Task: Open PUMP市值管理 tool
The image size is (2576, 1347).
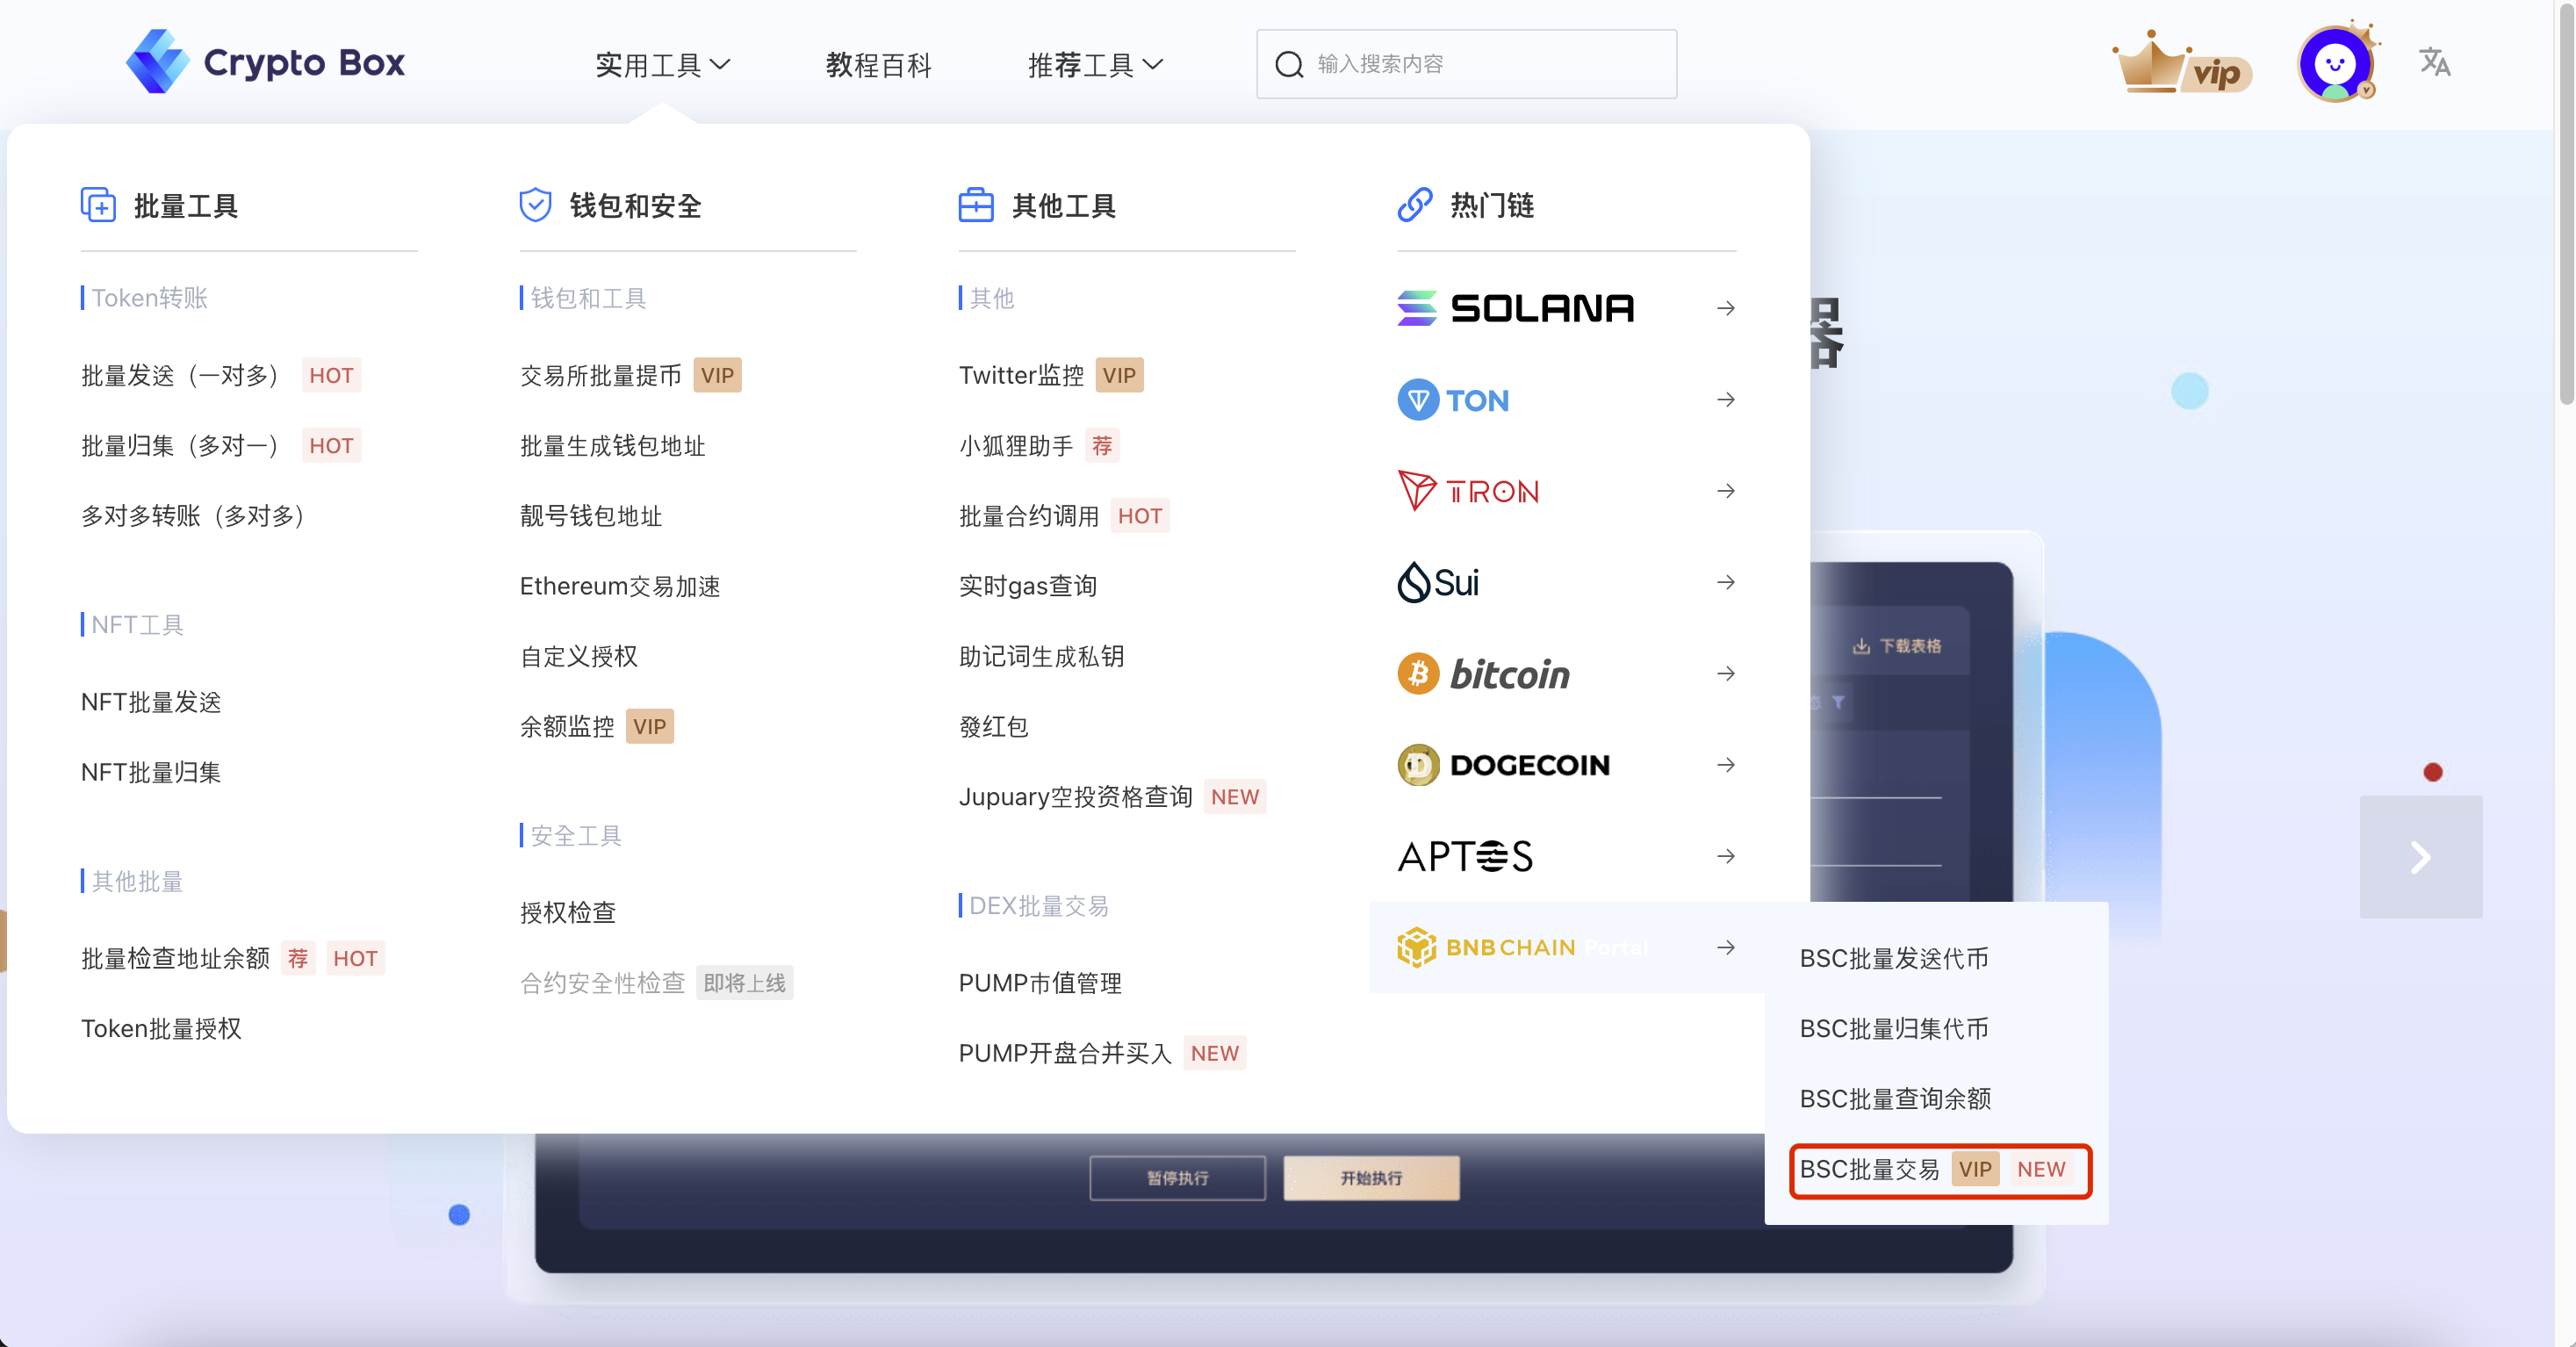Action: [1040, 982]
